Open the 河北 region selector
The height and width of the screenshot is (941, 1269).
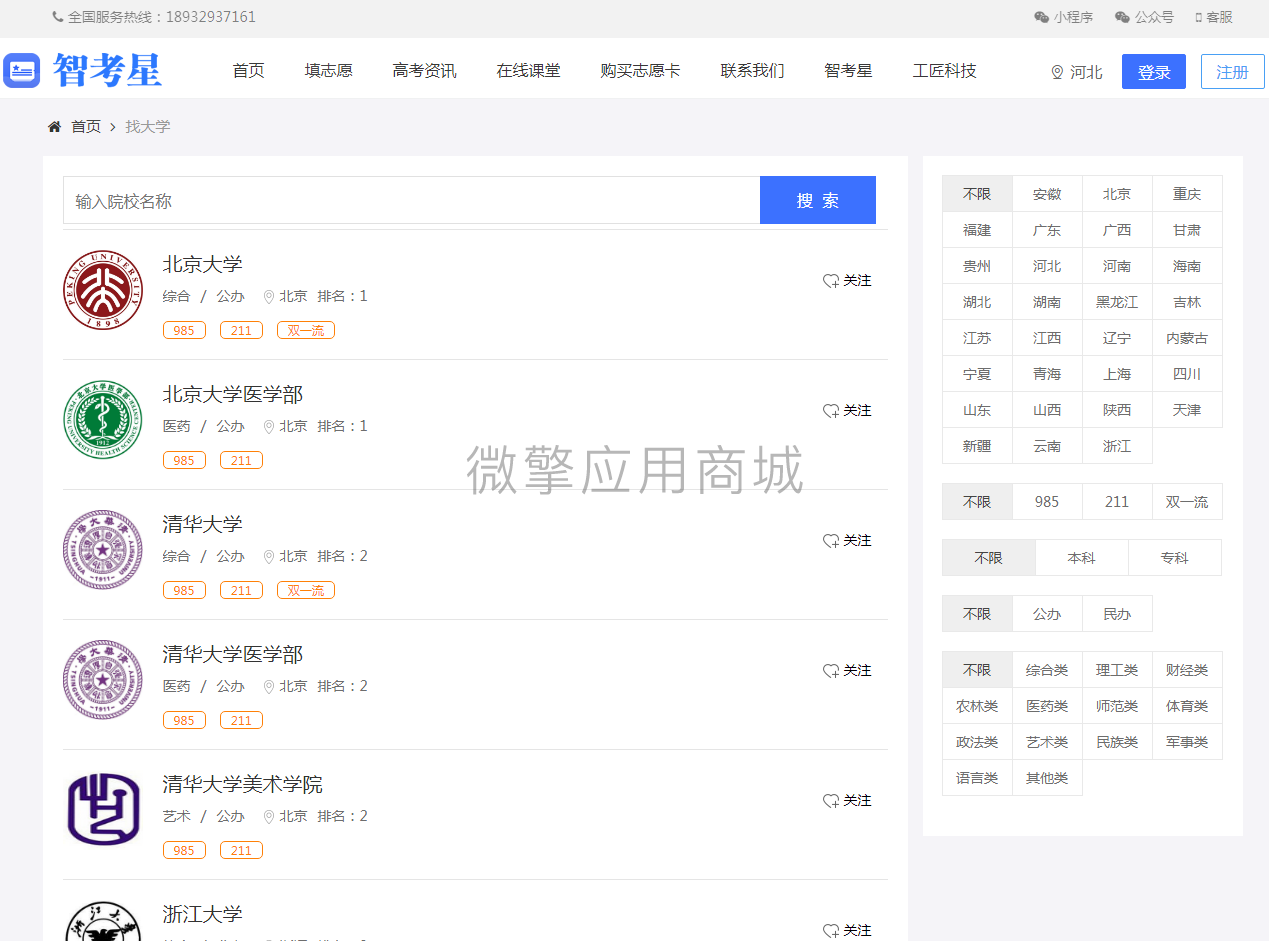1077,72
